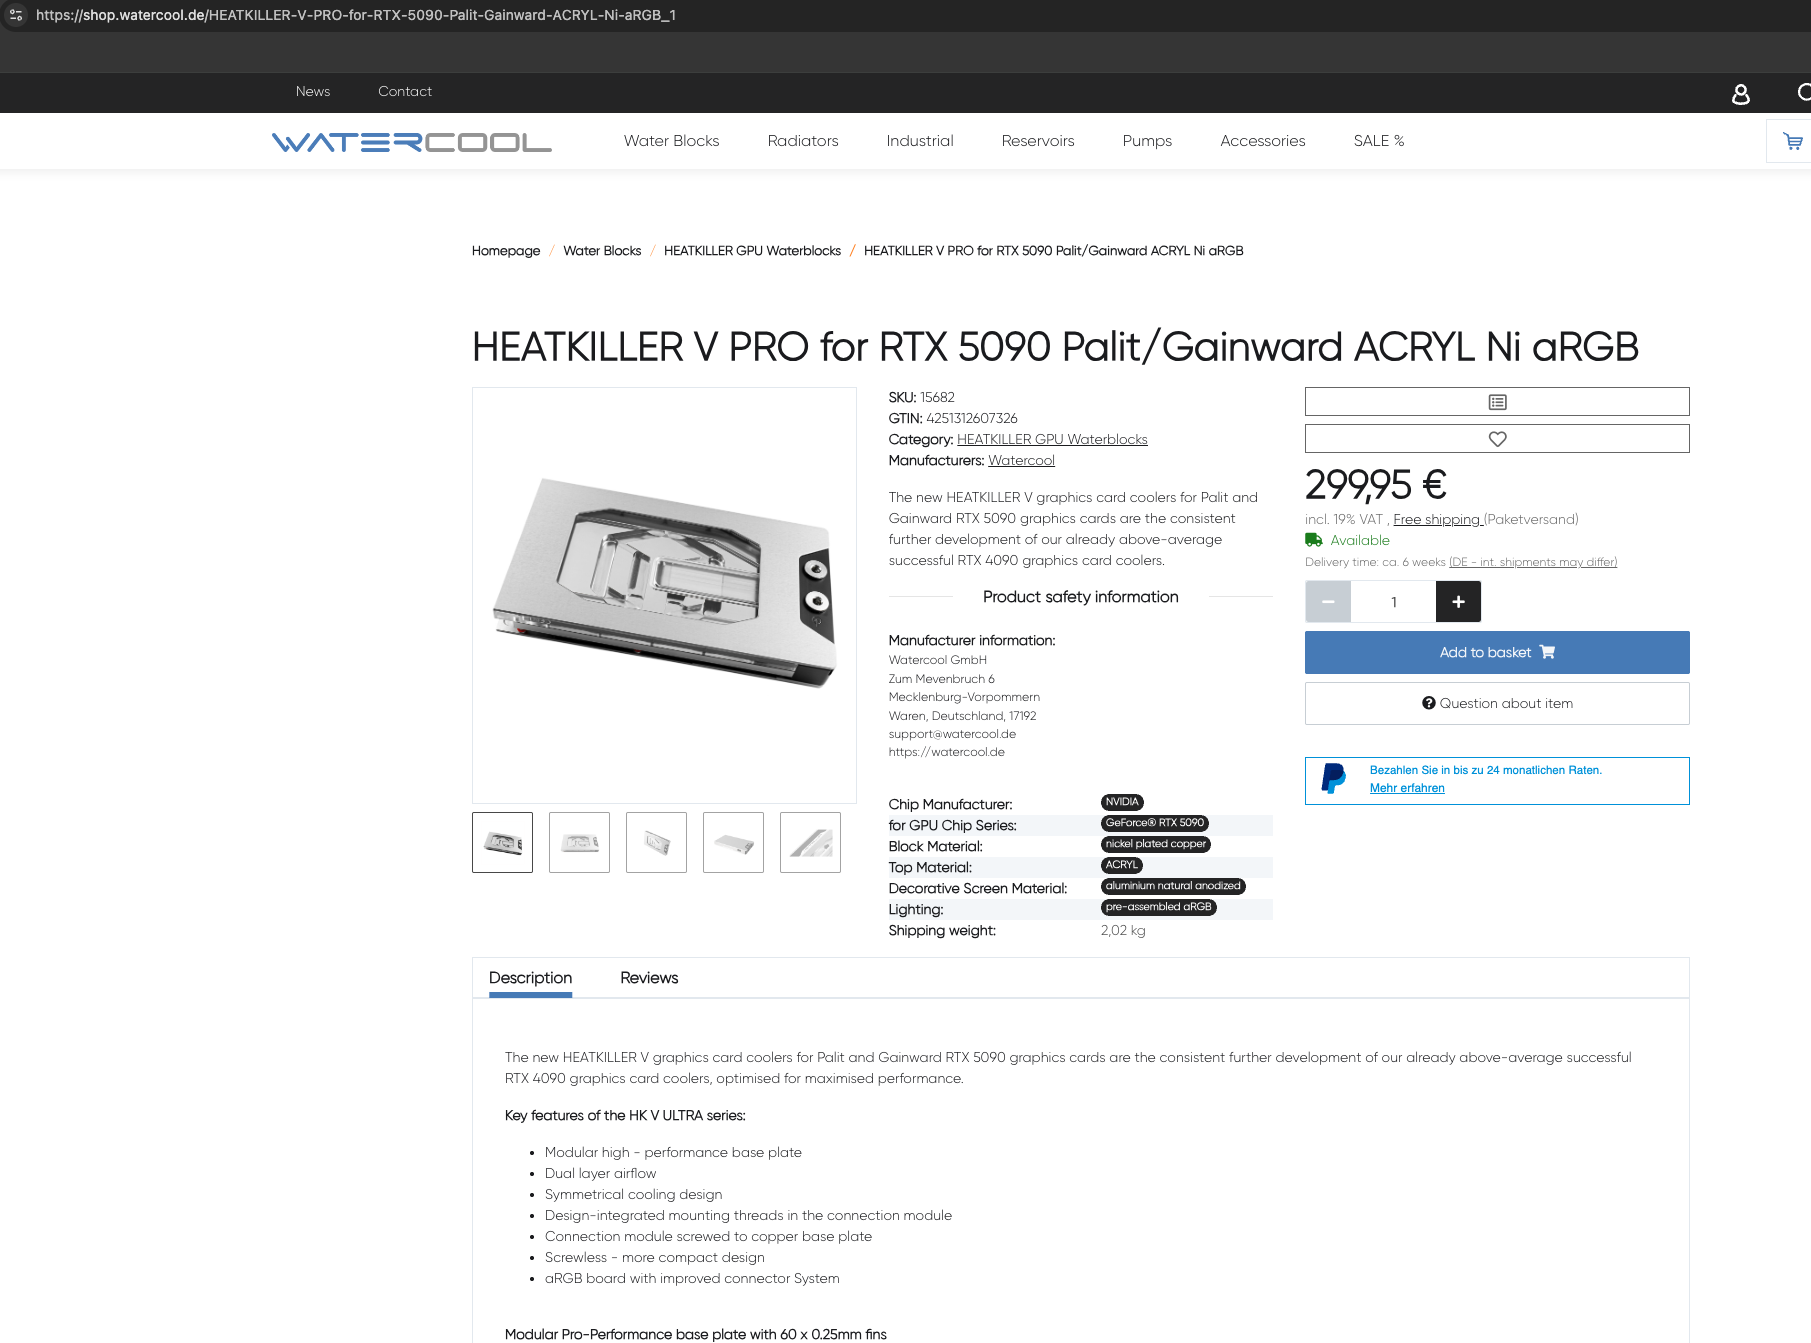Screen dimensions: 1811x1343
Task: Click the ACRYL top material tag
Action: pyautogui.click(x=1121, y=865)
